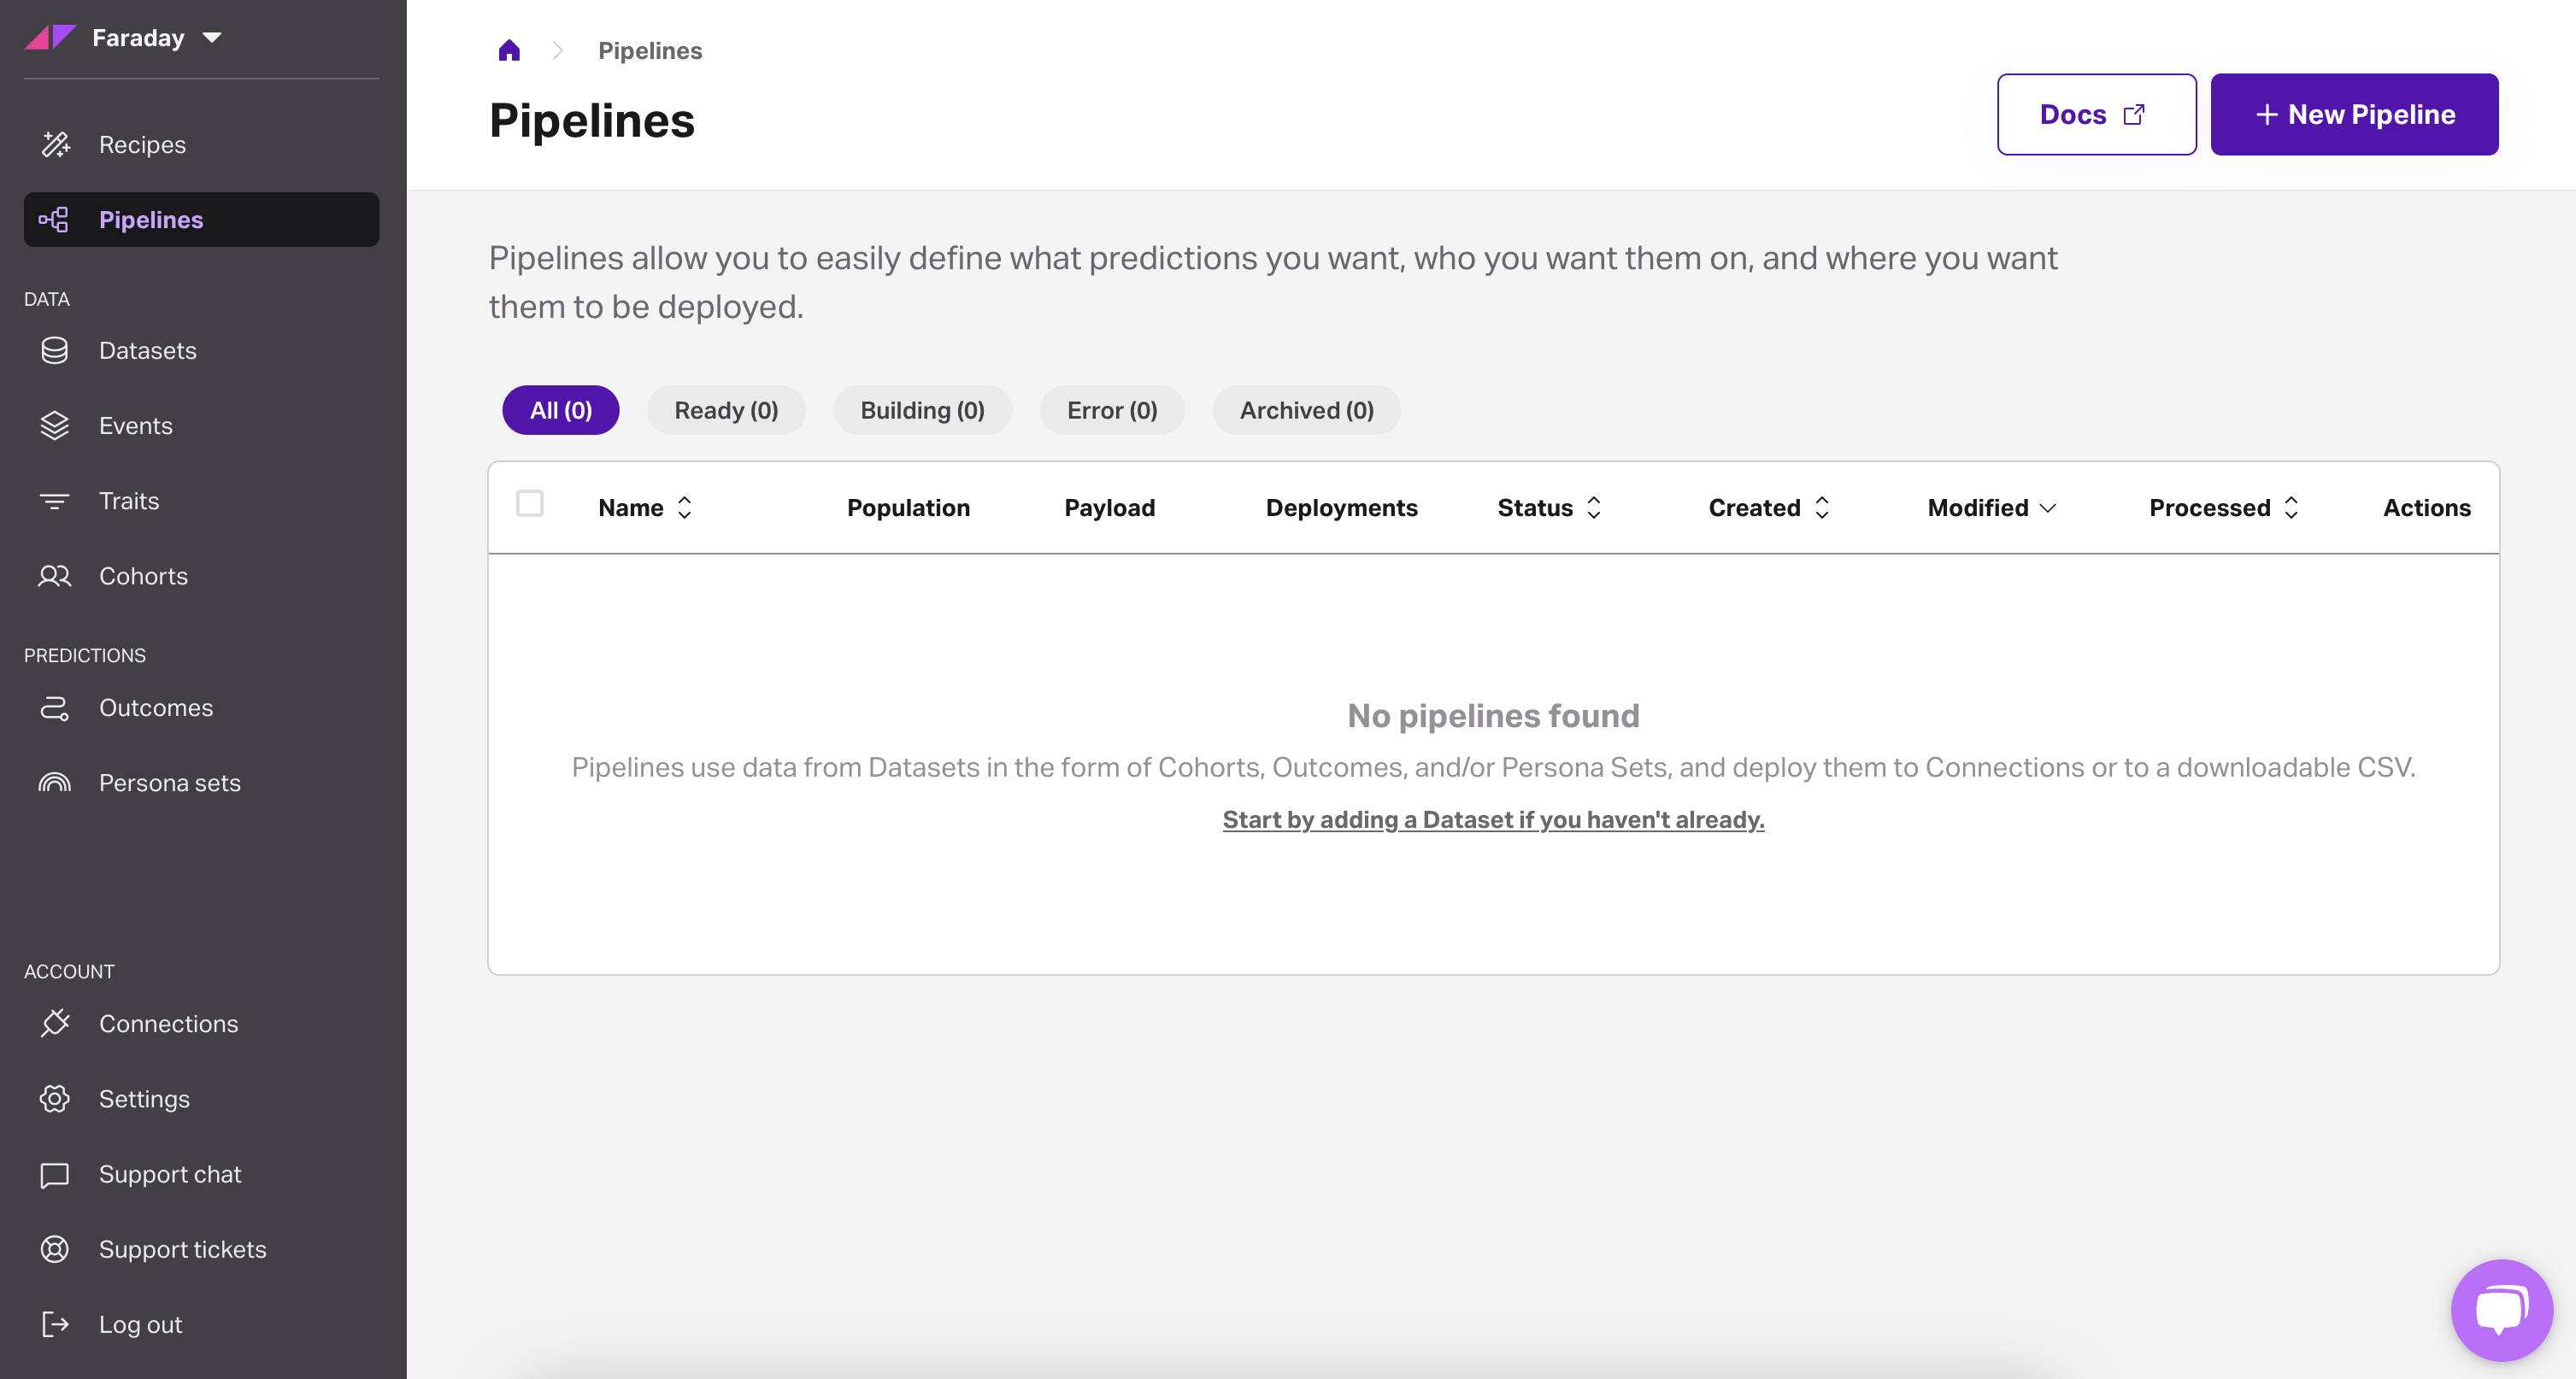The image size is (2576, 1379).
Task: Click the New Pipeline button
Action: [x=2354, y=114]
